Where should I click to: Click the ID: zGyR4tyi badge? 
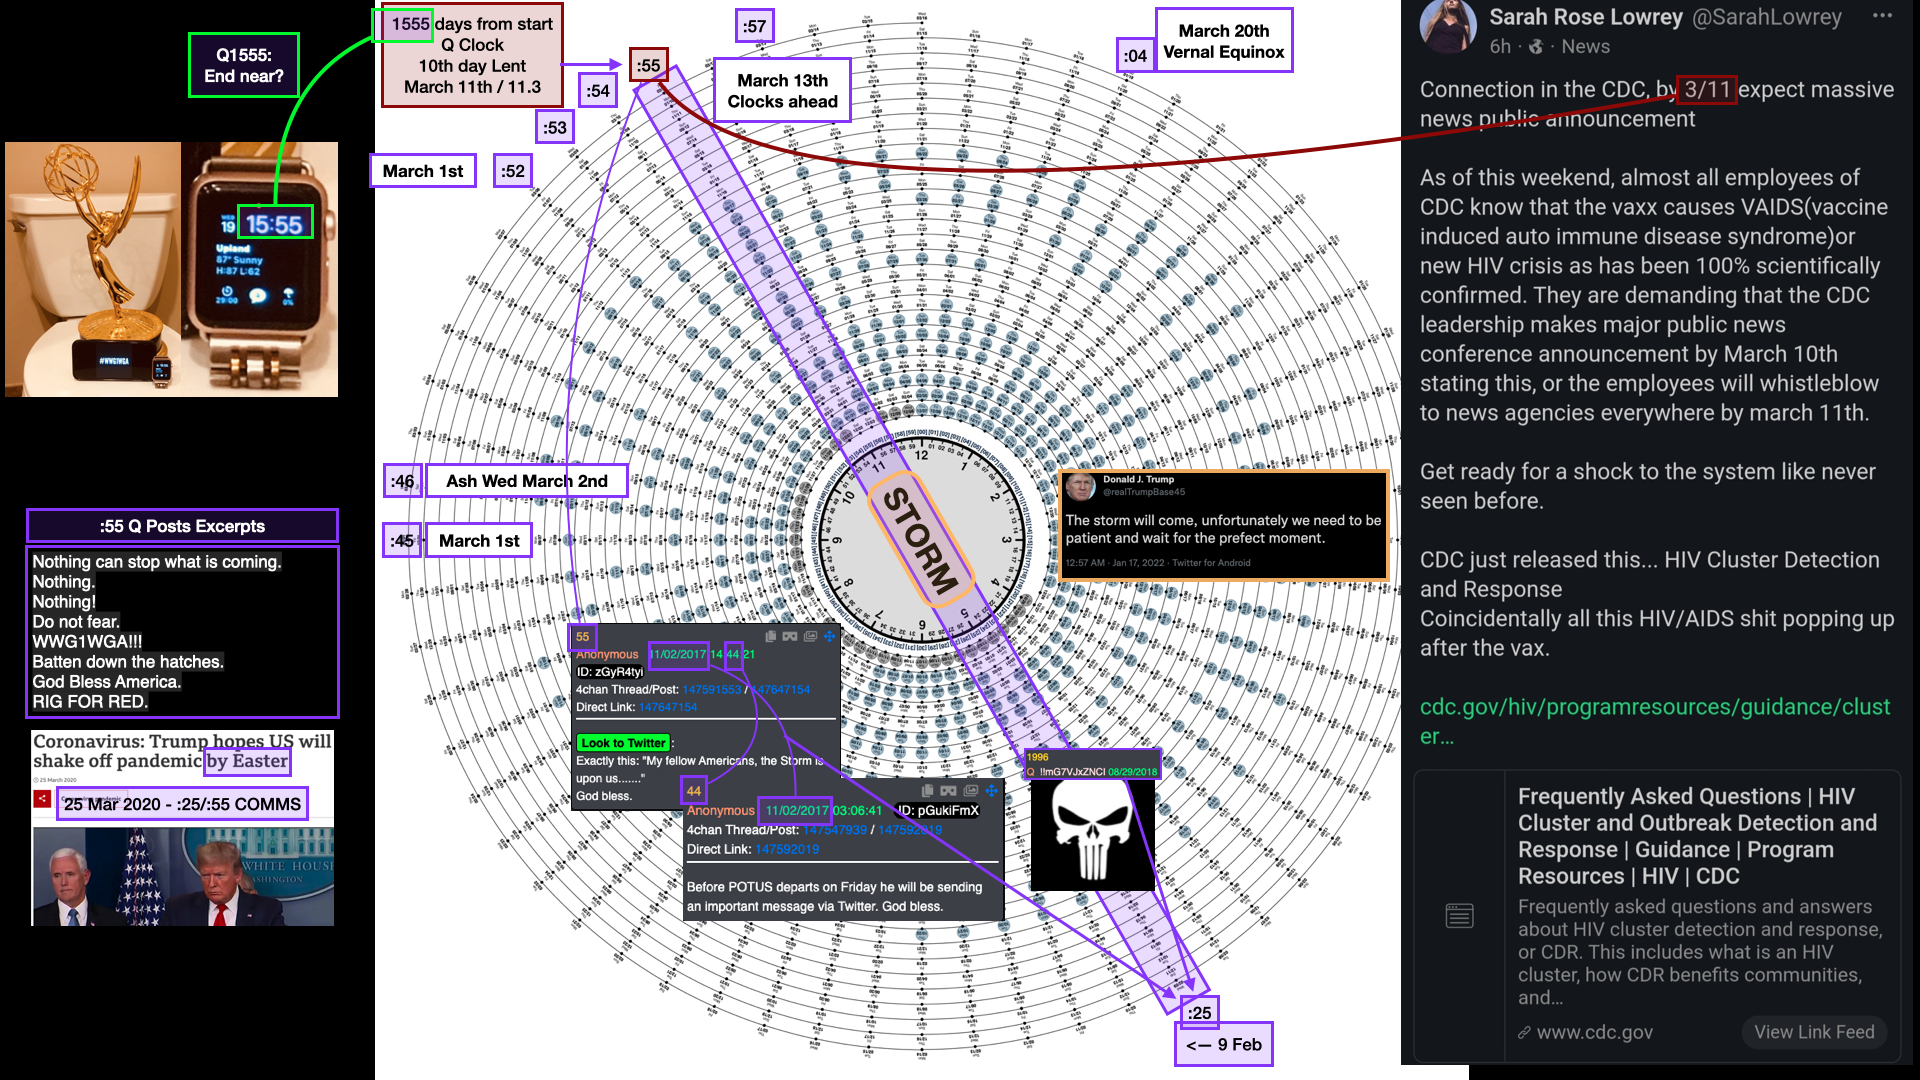coord(610,672)
